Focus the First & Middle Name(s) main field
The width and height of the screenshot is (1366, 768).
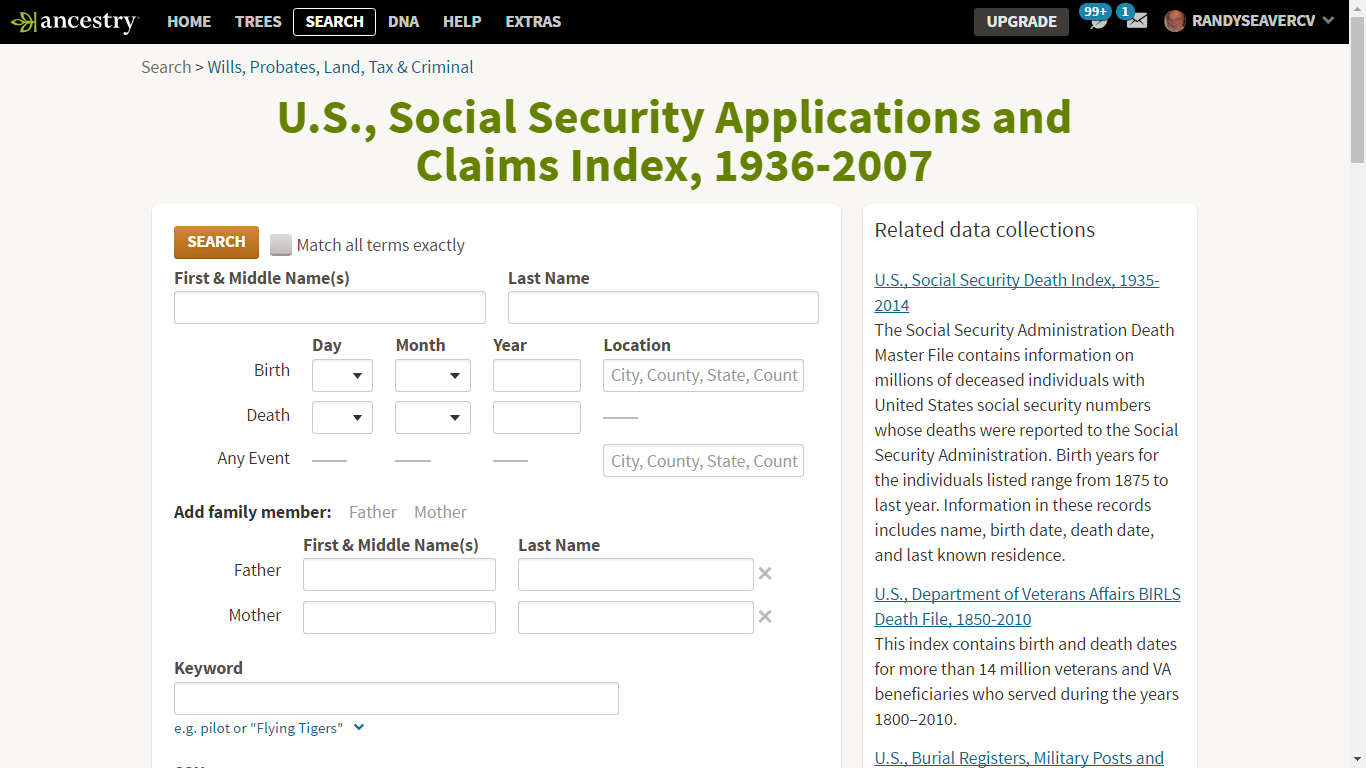coord(330,307)
